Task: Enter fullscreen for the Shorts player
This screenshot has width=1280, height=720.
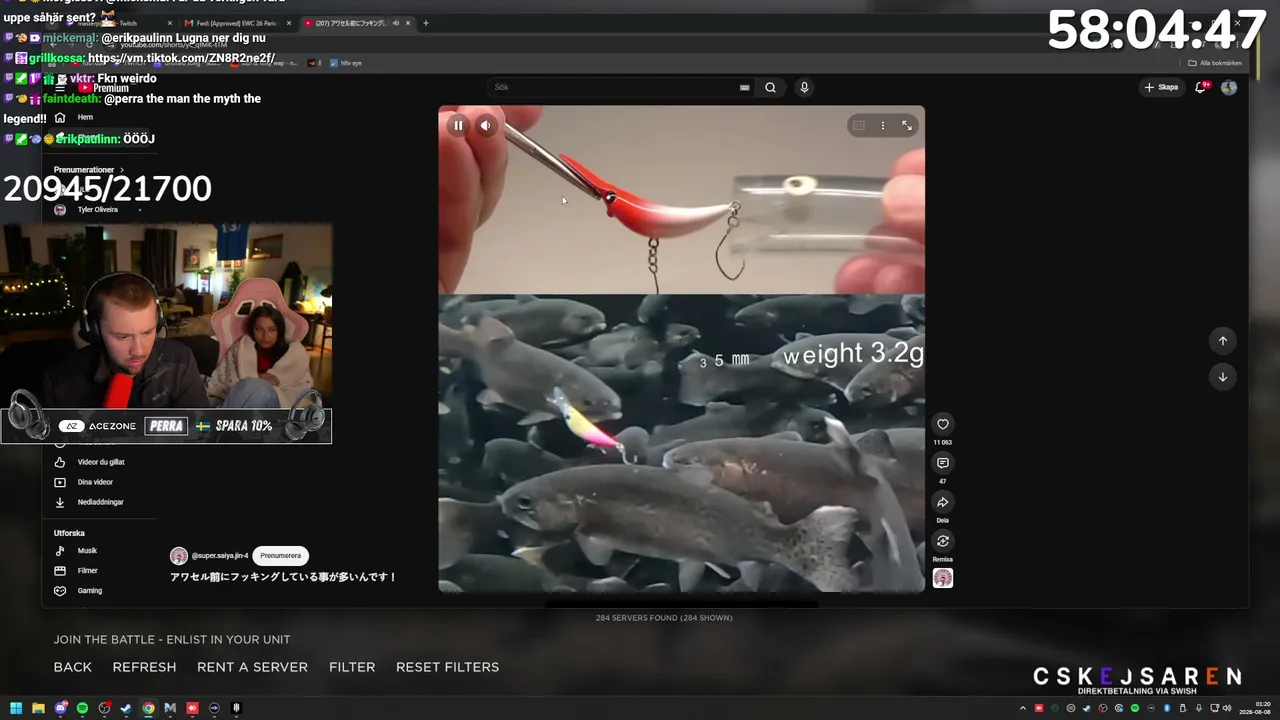Action: [x=907, y=126]
